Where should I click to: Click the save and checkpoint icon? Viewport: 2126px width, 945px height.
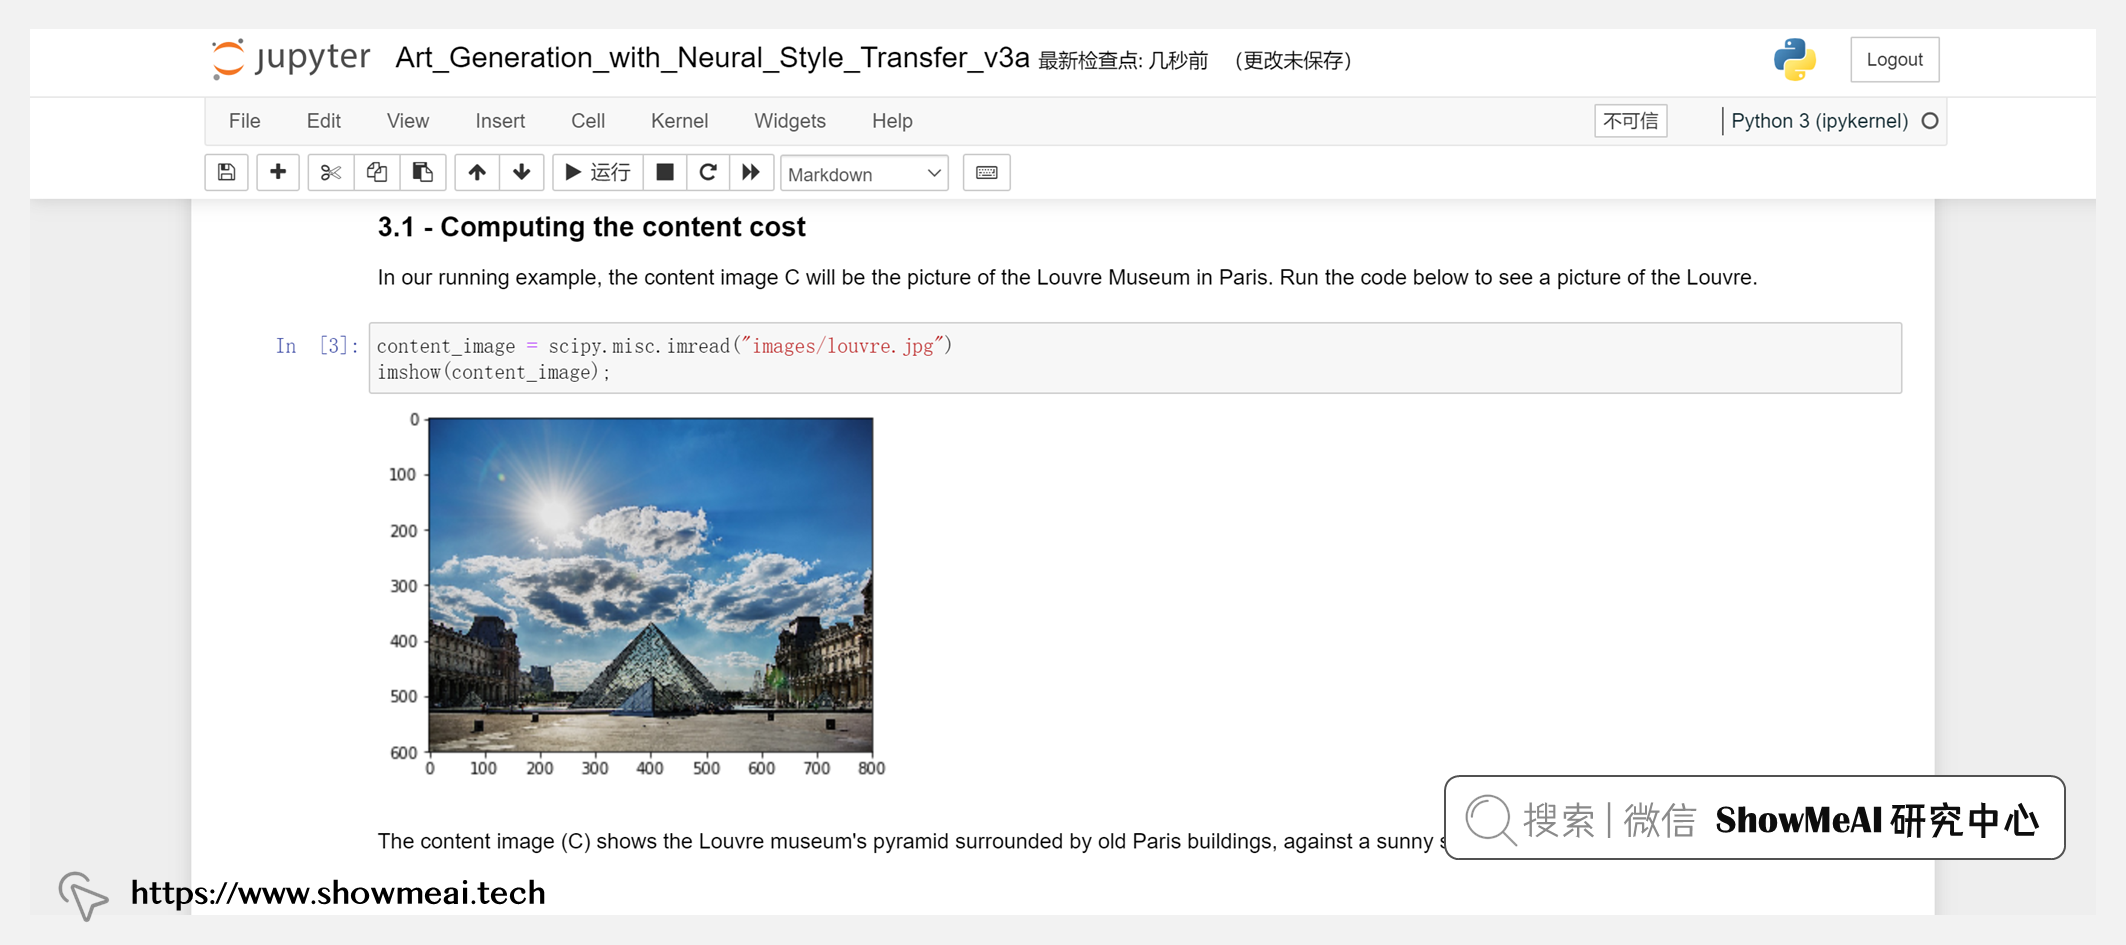(227, 173)
